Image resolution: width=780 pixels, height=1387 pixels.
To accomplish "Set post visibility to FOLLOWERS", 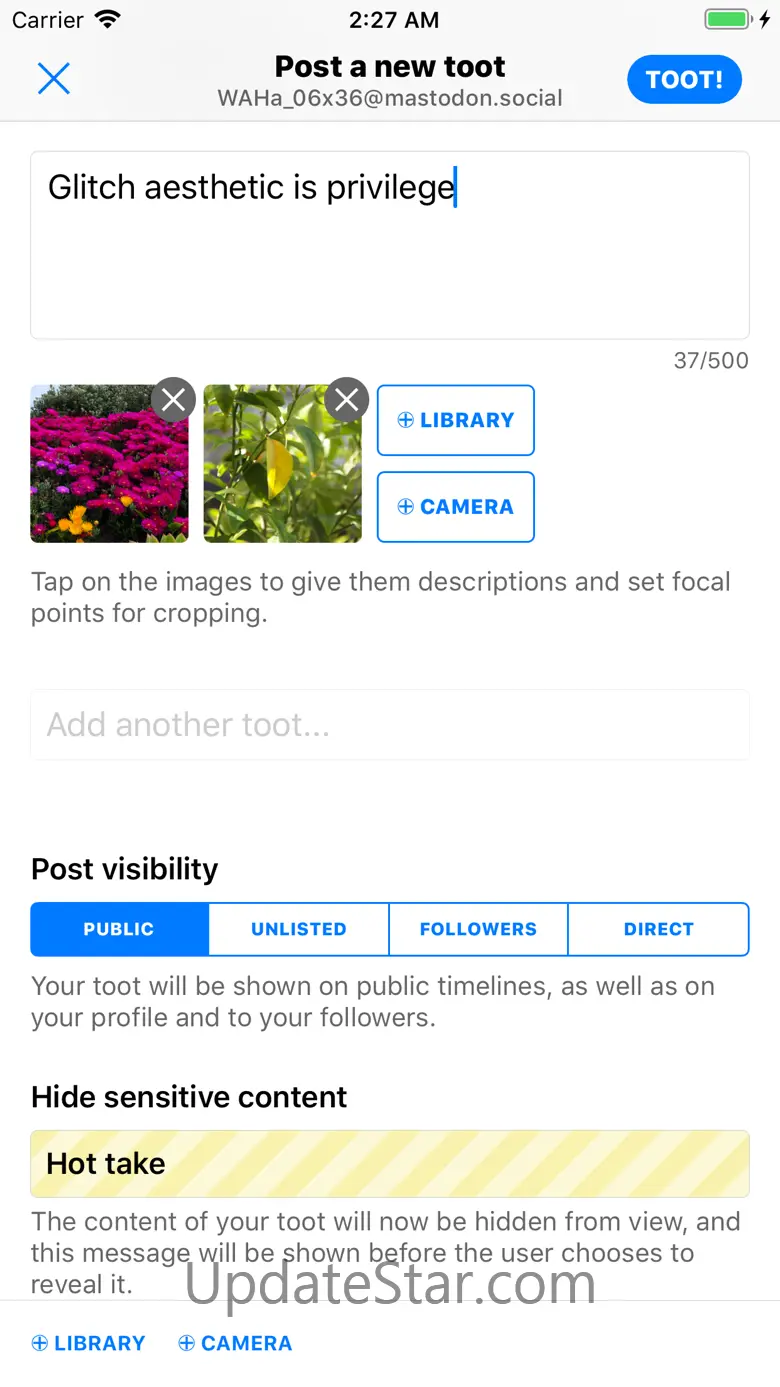I will (x=478, y=929).
